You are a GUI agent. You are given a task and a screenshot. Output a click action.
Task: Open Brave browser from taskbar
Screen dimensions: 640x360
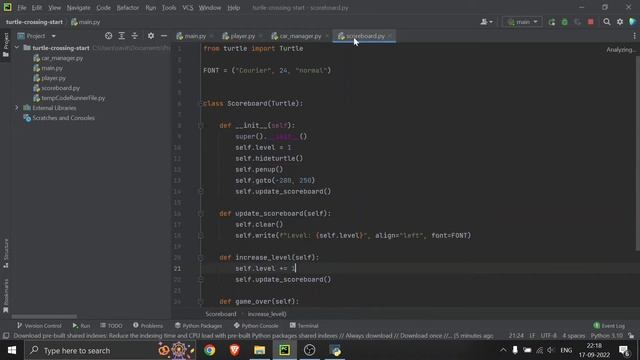point(235,350)
